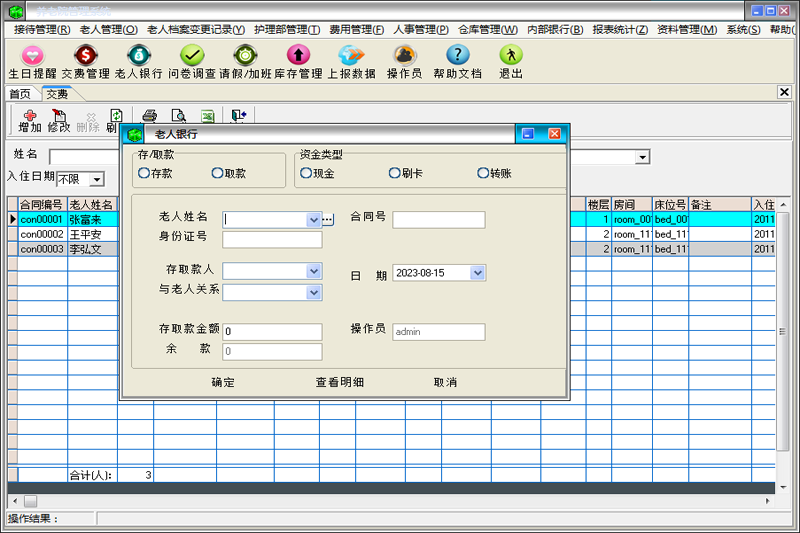800x533 pixels.
Task: Open the 日期 date picker dropdown
Action: [477, 273]
